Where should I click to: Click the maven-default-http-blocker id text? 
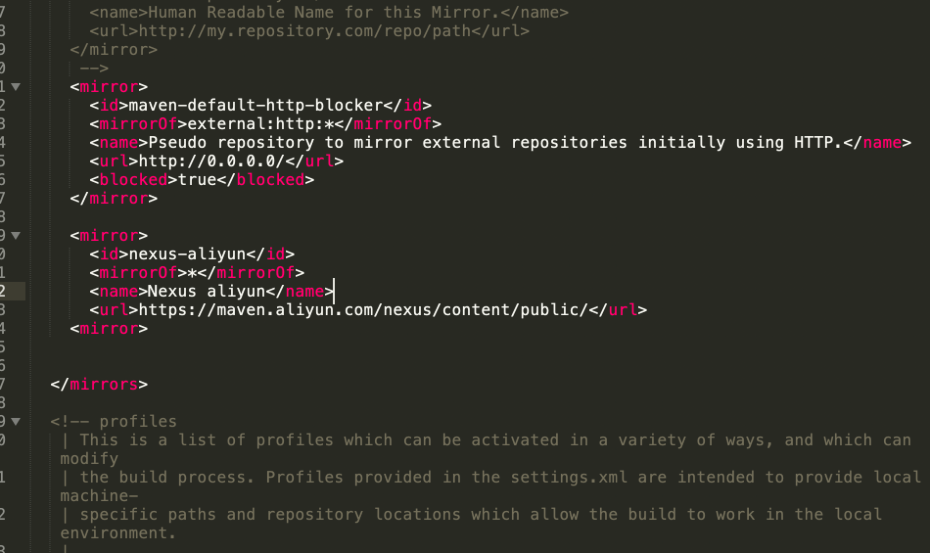[256, 106]
